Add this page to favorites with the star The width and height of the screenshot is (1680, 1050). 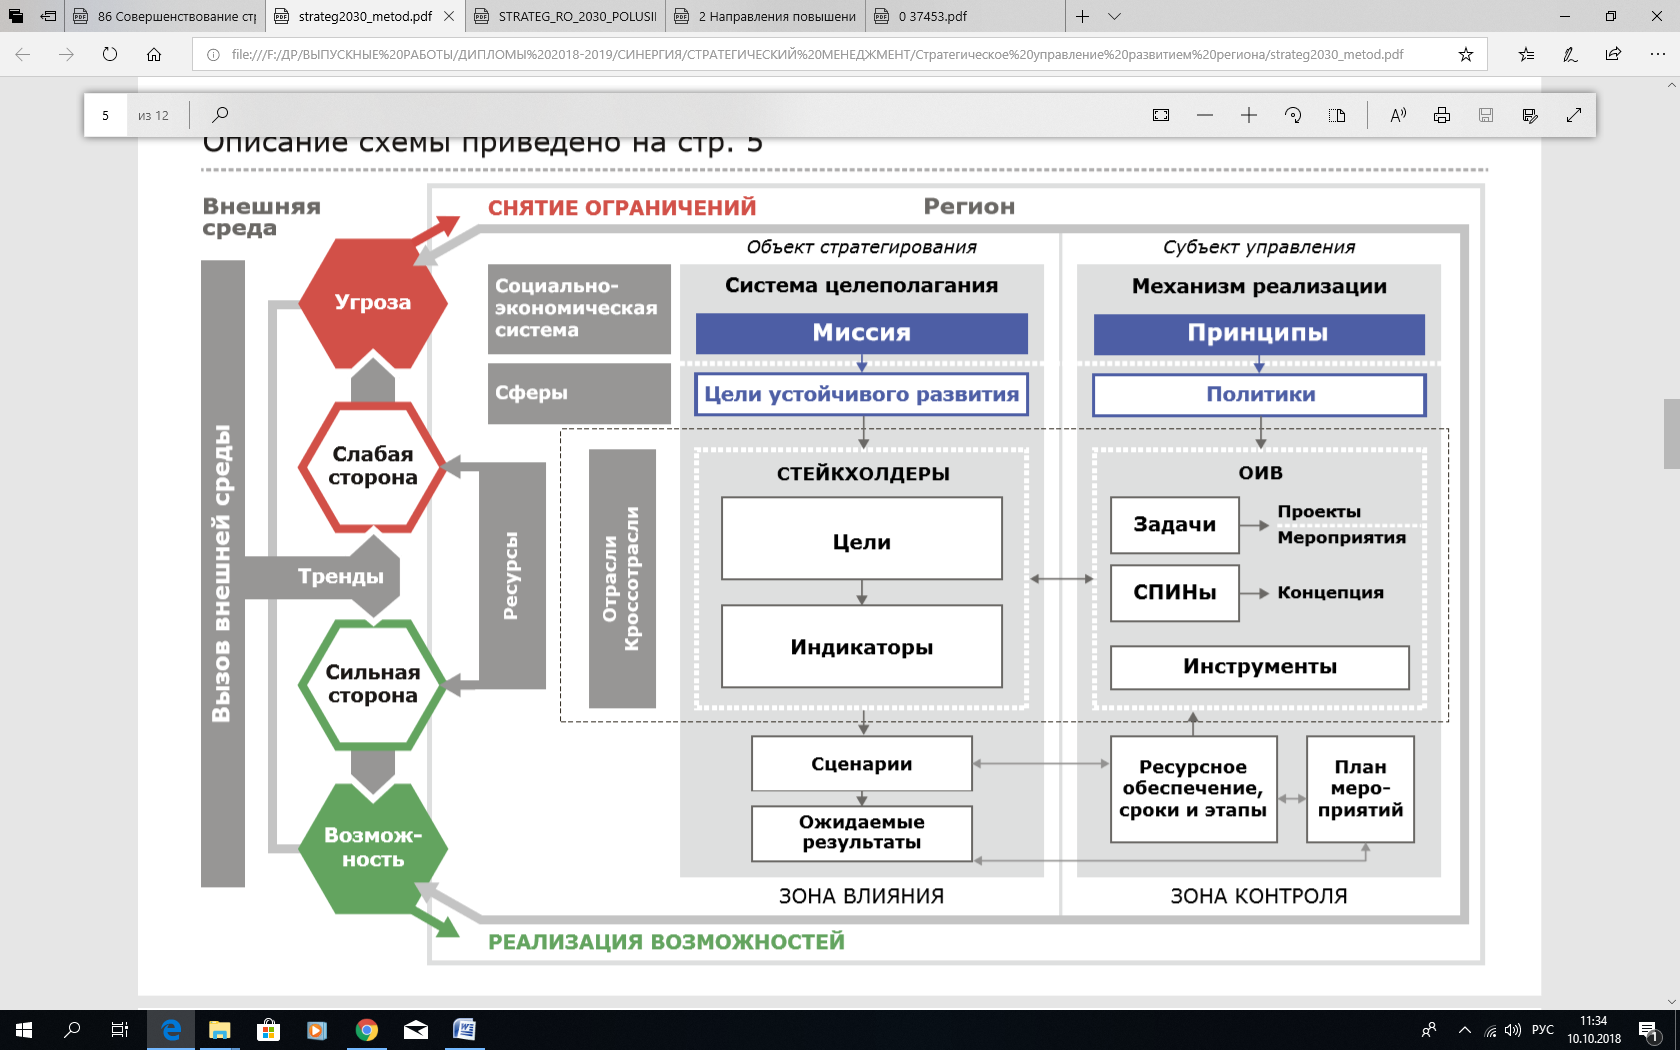pyautogui.click(x=1466, y=55)
